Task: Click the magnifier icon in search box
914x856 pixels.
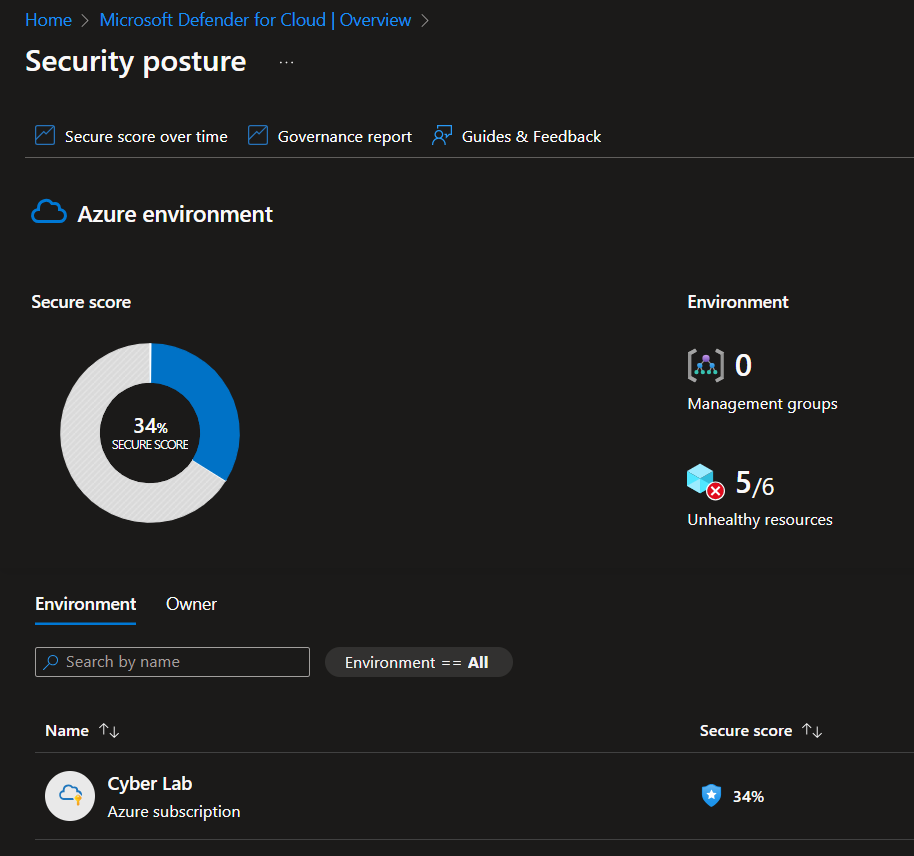Action: 51,662
